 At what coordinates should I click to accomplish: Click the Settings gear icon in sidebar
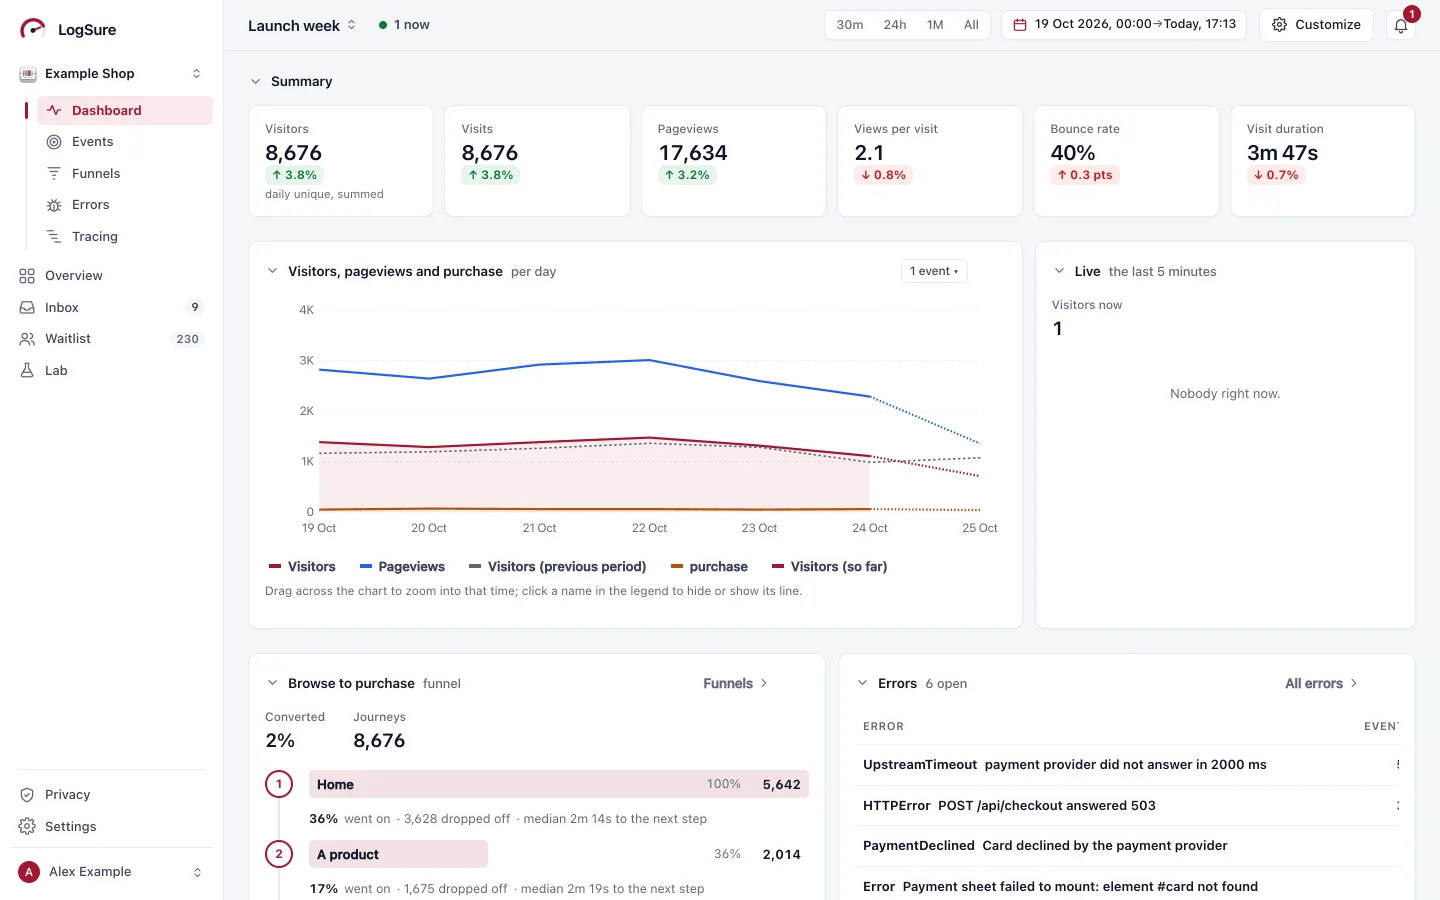27,826
